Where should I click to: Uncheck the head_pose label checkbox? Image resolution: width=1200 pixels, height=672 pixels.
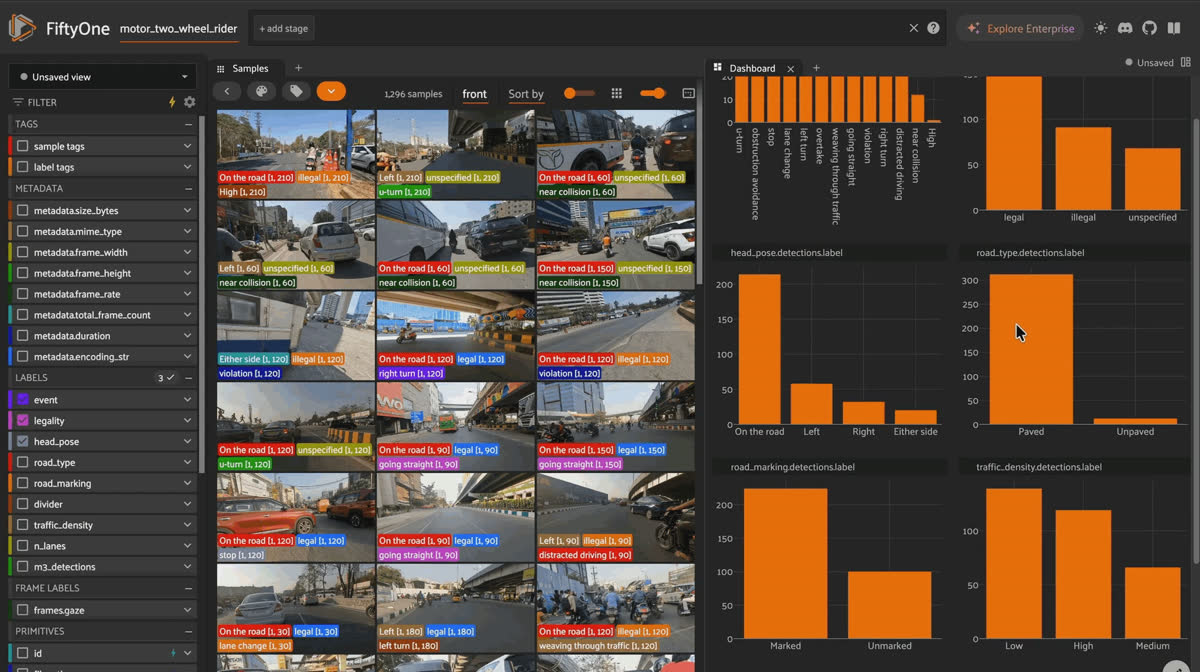pyautogui.click(x=23, y=441)
